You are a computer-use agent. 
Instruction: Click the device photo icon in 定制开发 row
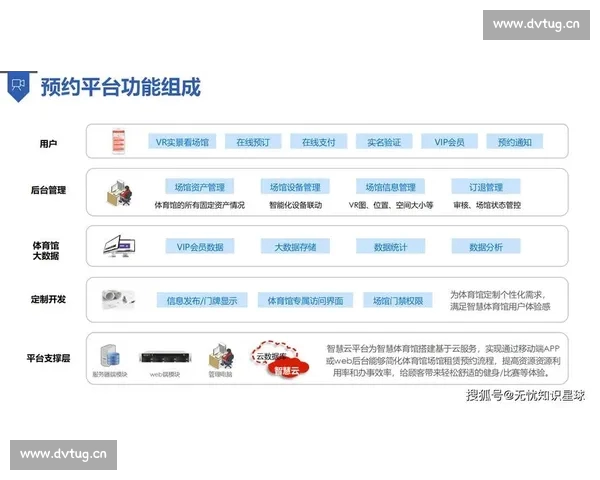pyautogui.click(x=118, y=300)
